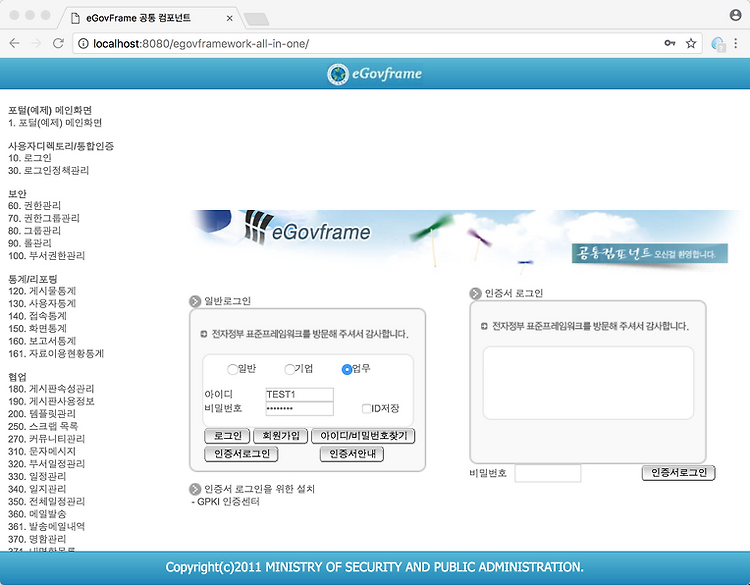The height and width of the screenshot is (585, 750).
Task: Open menu 150. 화면통계
Action: point(37,329)
